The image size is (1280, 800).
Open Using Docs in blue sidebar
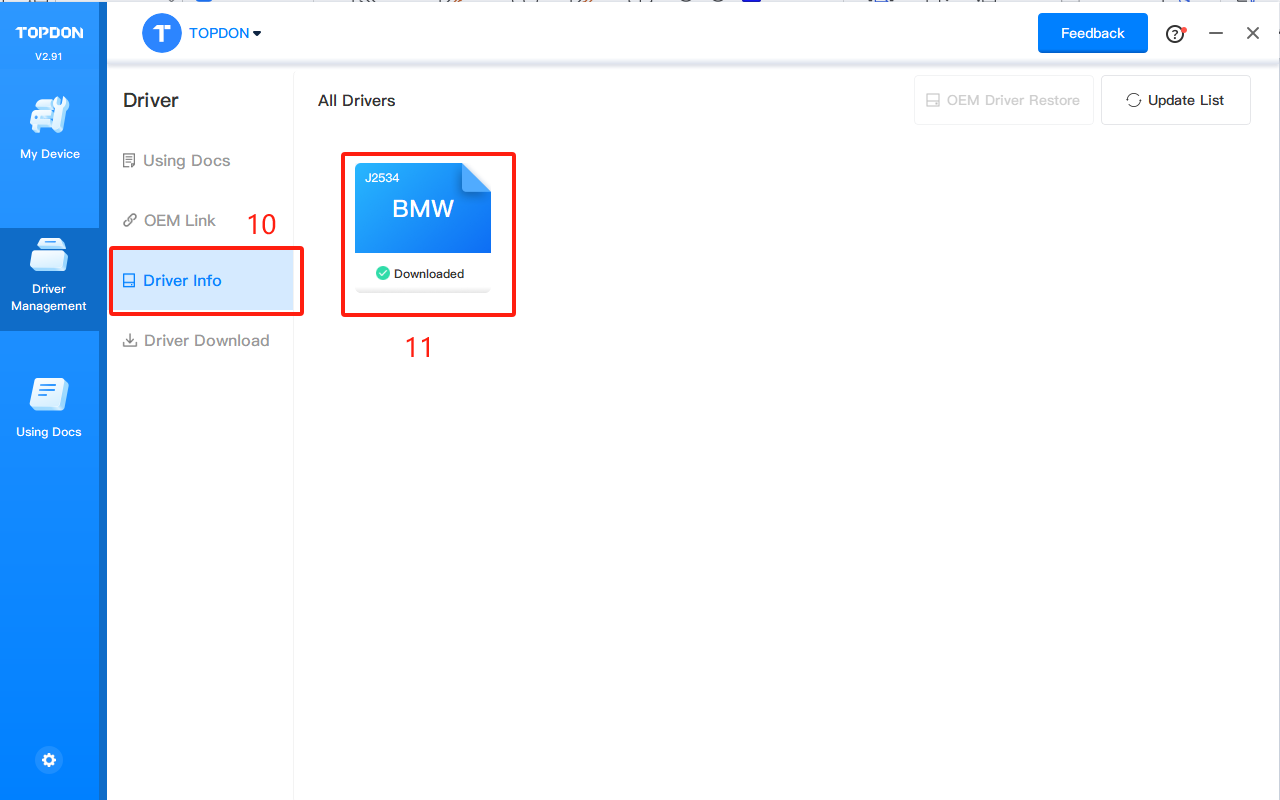click(x=49, y=407)
